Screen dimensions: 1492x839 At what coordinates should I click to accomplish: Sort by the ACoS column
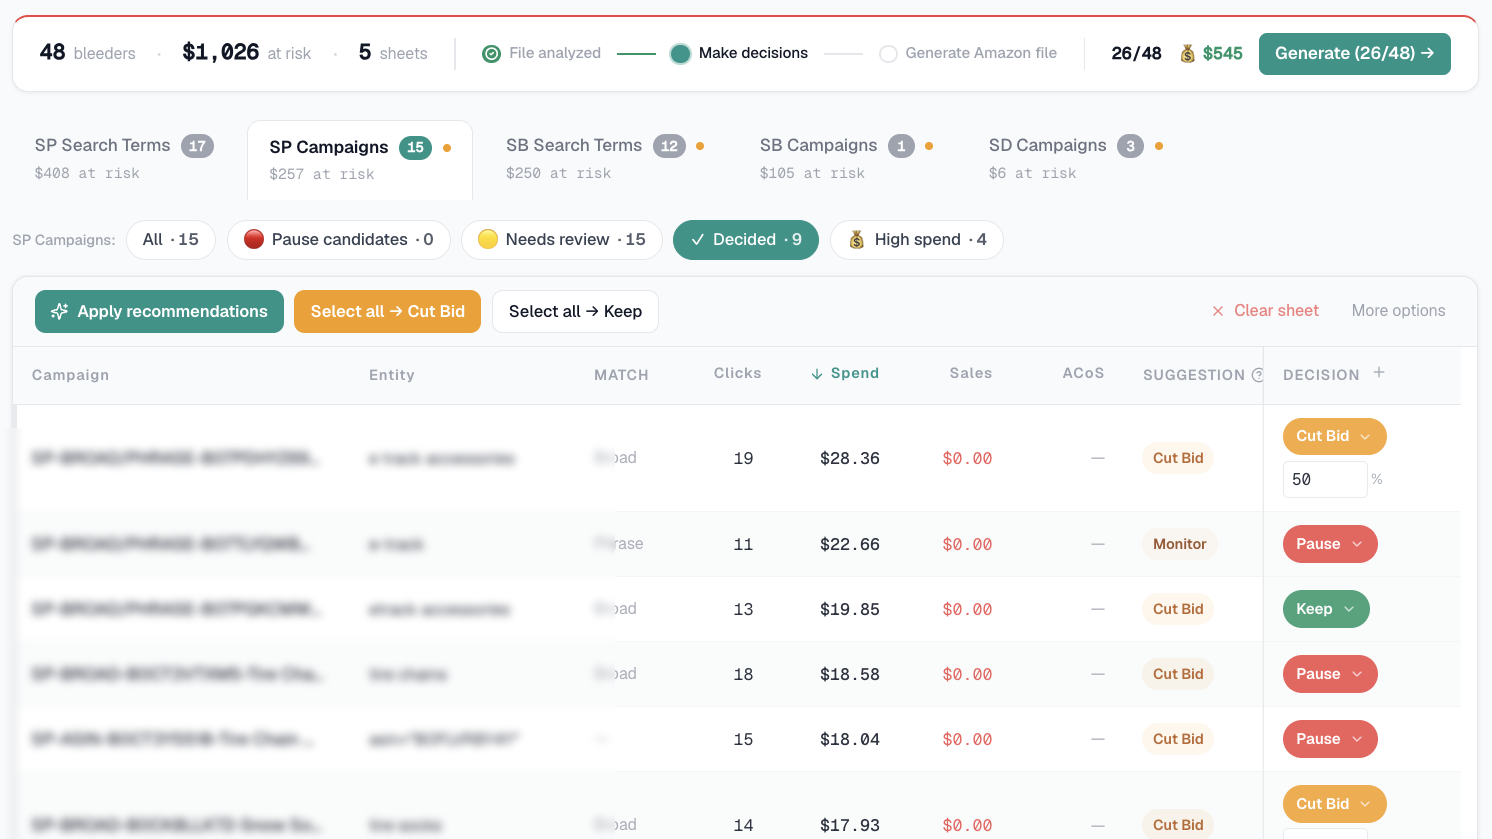(x=1083, y=373)
